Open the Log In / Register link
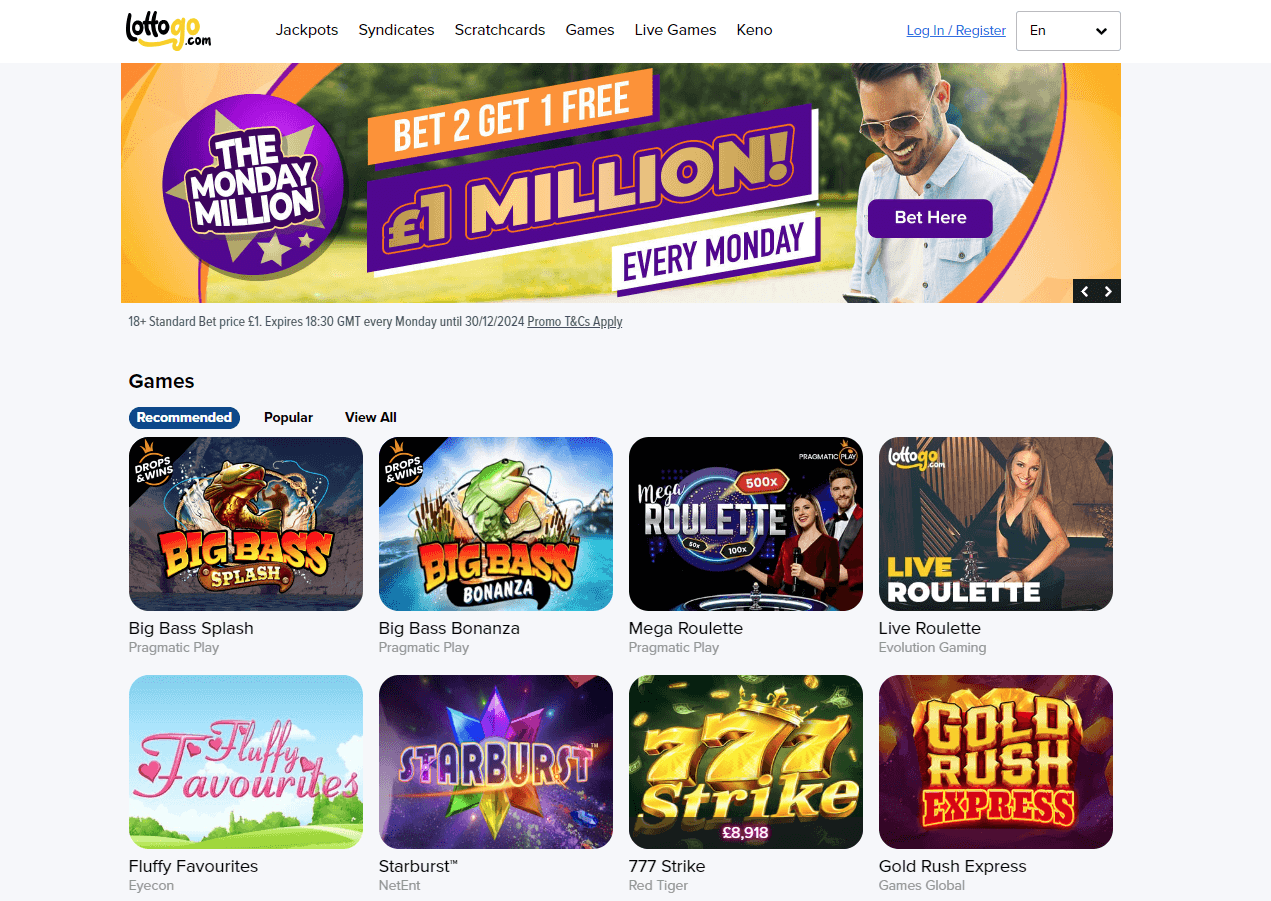Viewport: 1271px width, 901px height. pos(956,31)
